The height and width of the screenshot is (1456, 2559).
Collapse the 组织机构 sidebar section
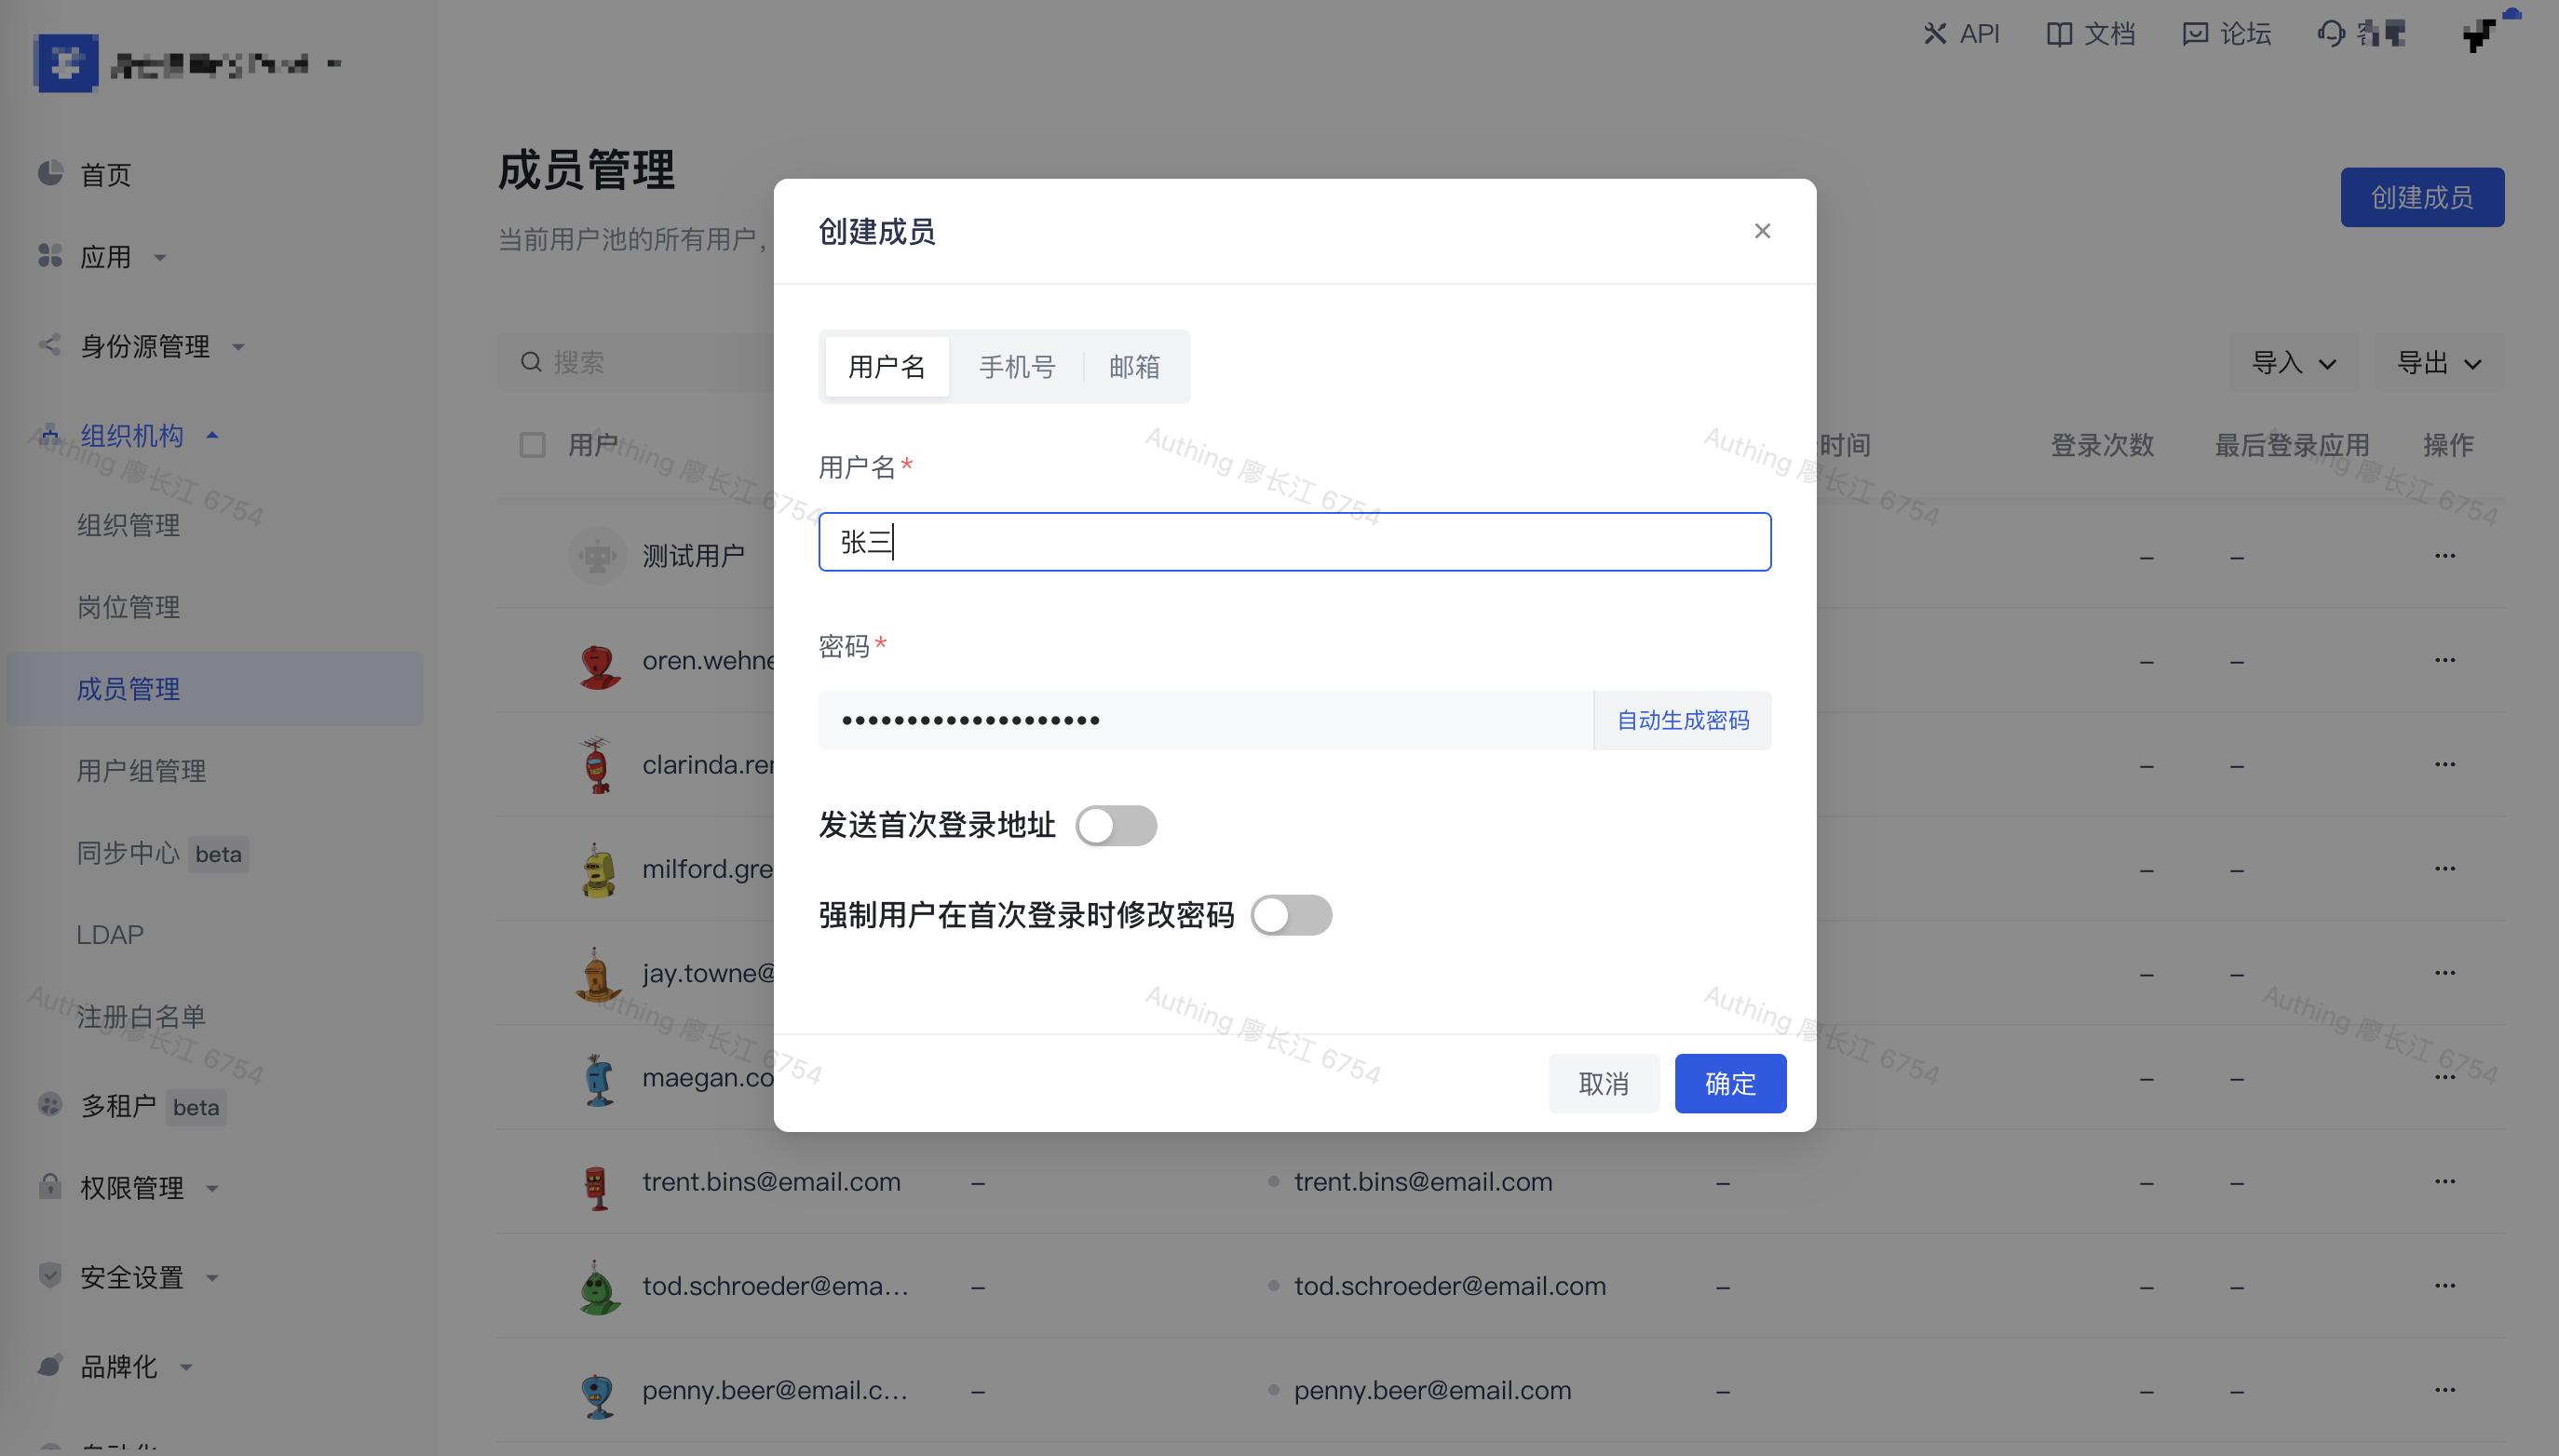click(x=130, y=435)
